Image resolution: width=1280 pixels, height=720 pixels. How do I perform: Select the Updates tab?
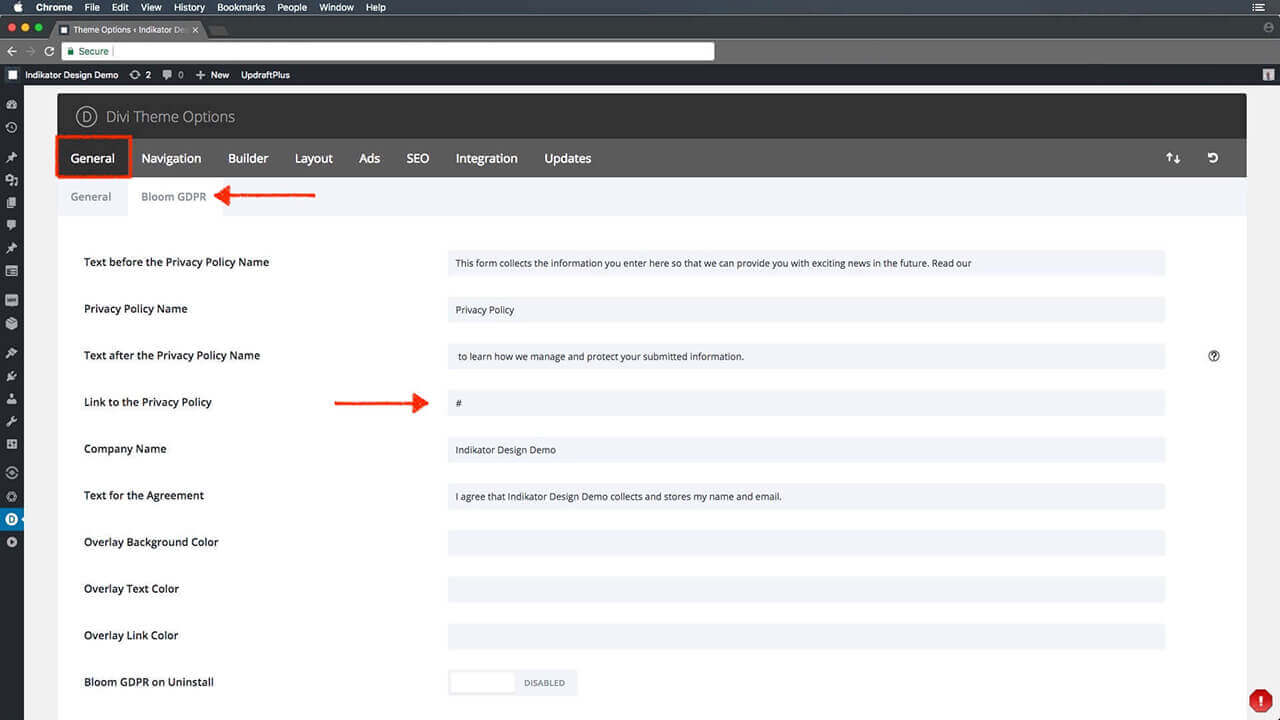click(x=568, y=158)
